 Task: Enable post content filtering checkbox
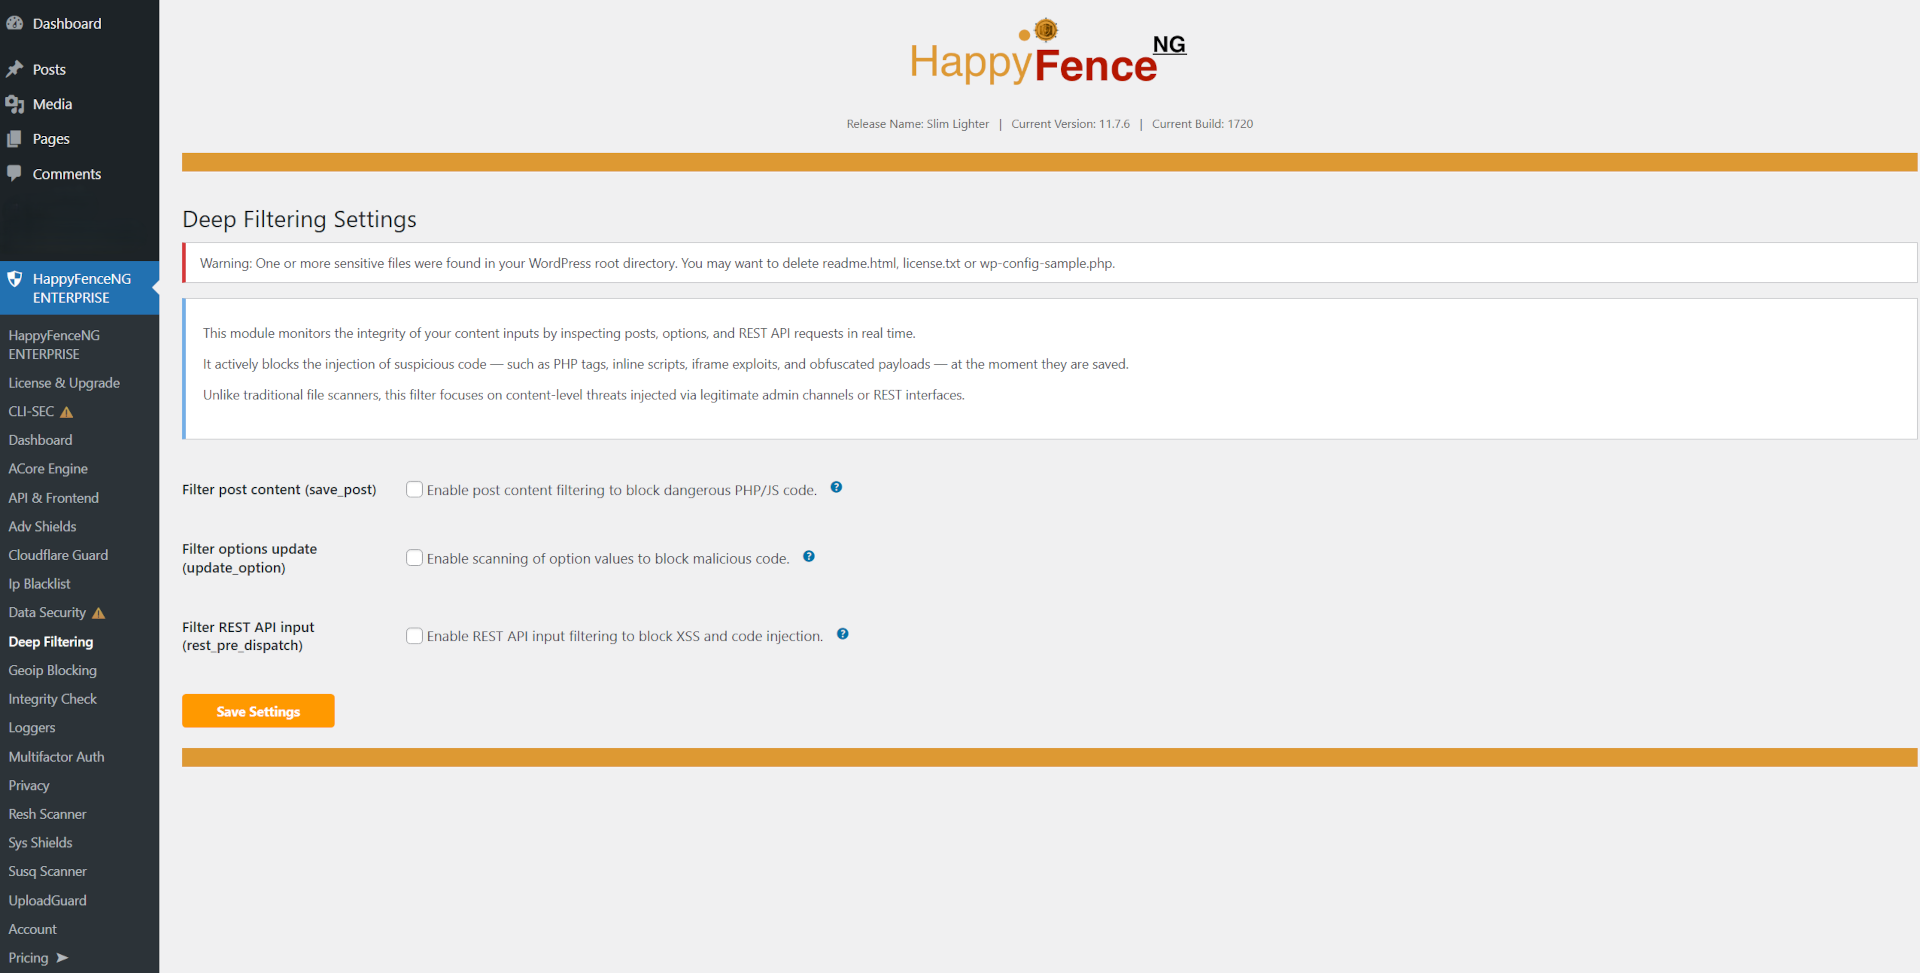414,489
